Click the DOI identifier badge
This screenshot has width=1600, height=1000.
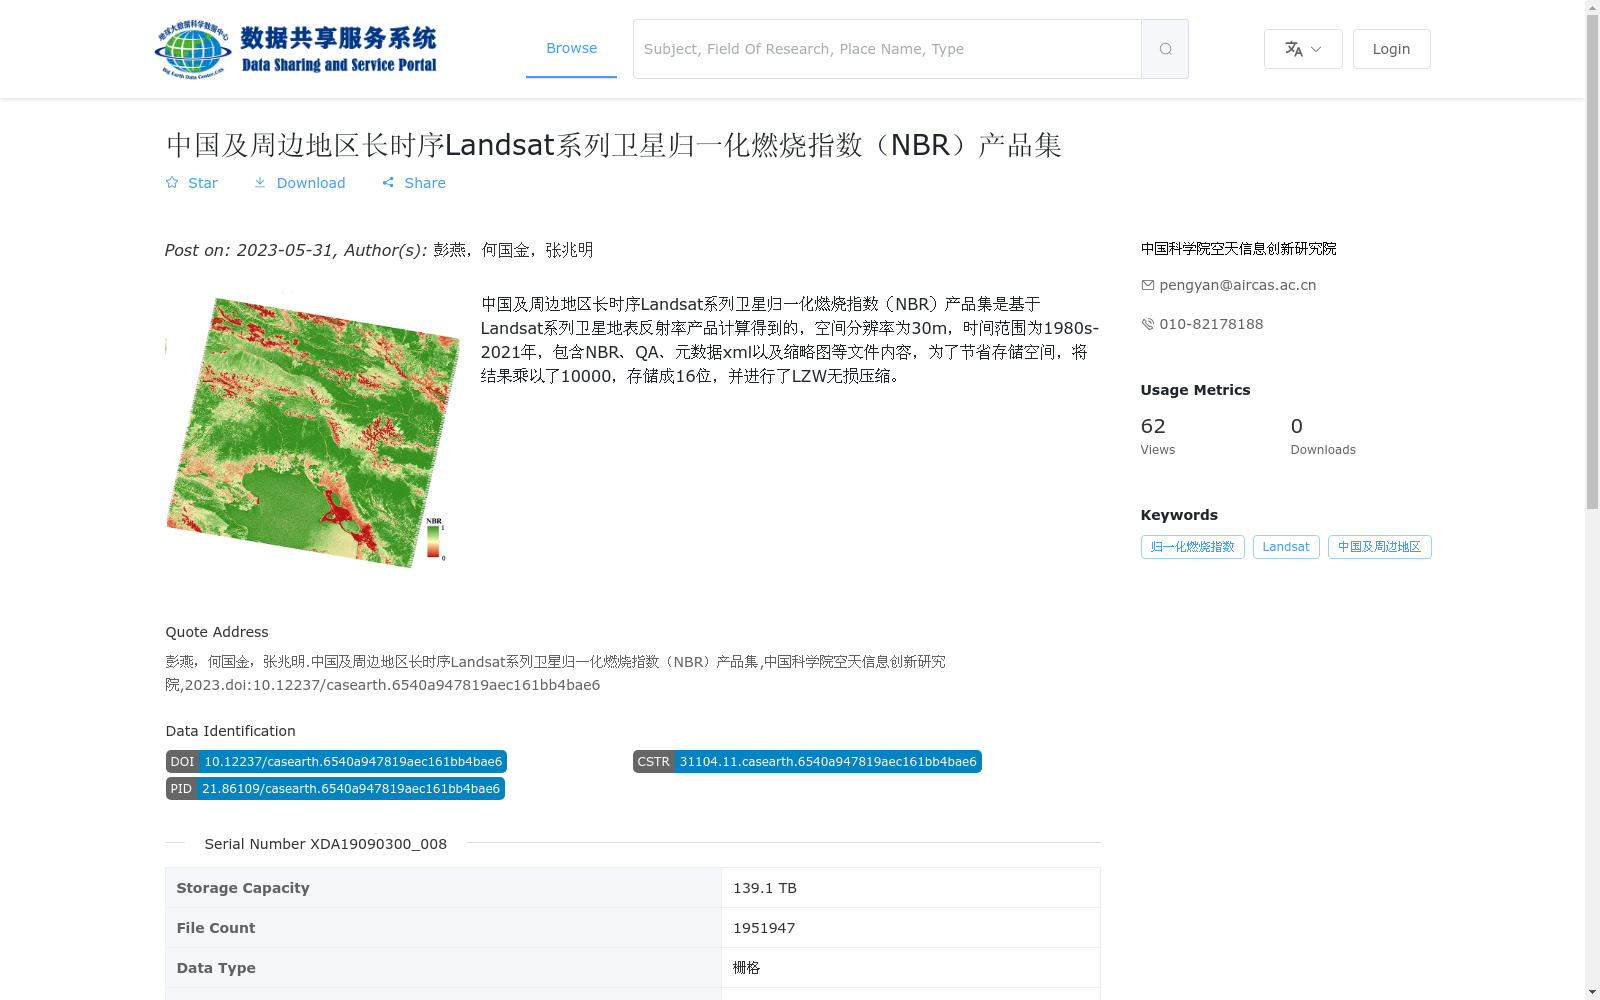(336, 762)
